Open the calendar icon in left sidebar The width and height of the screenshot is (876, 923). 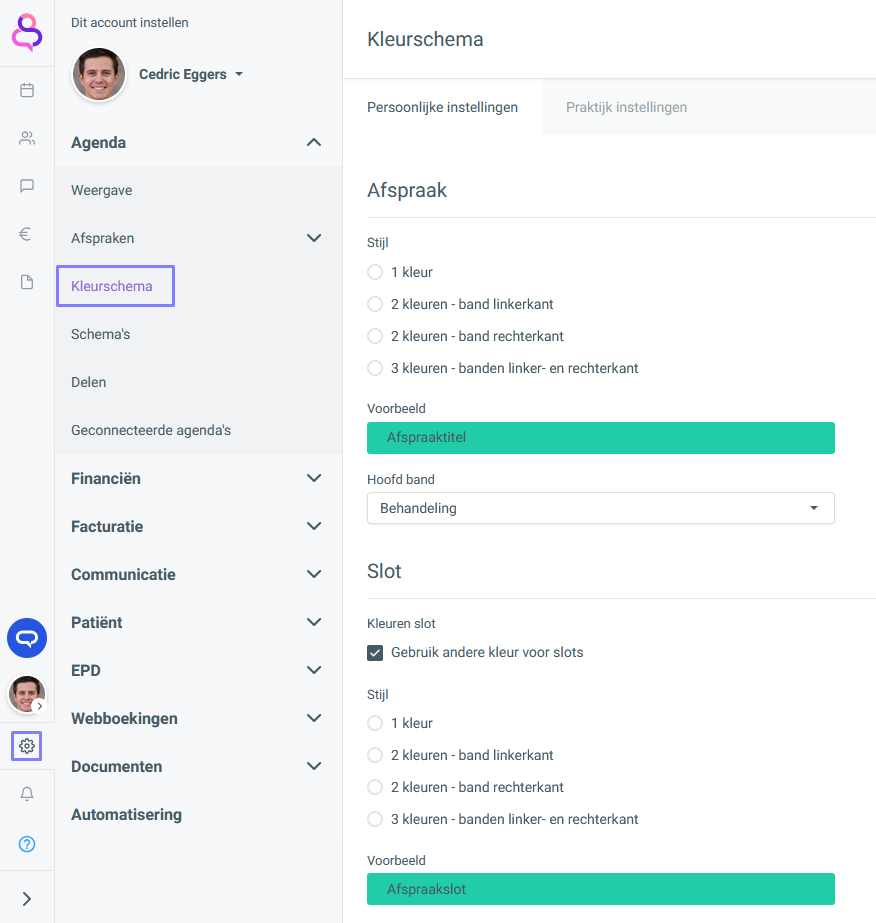tap(27, 90)
